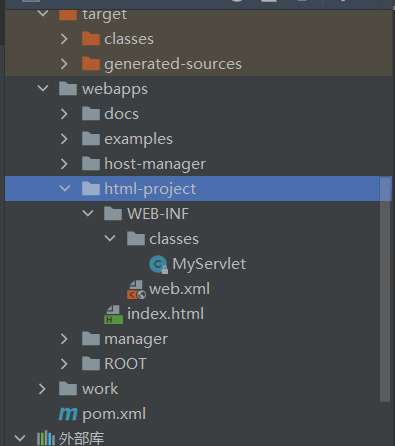The width and height of the screenshot is (395, 446).
Task: Collapse the webapps folder
Action: pos(43,88)
